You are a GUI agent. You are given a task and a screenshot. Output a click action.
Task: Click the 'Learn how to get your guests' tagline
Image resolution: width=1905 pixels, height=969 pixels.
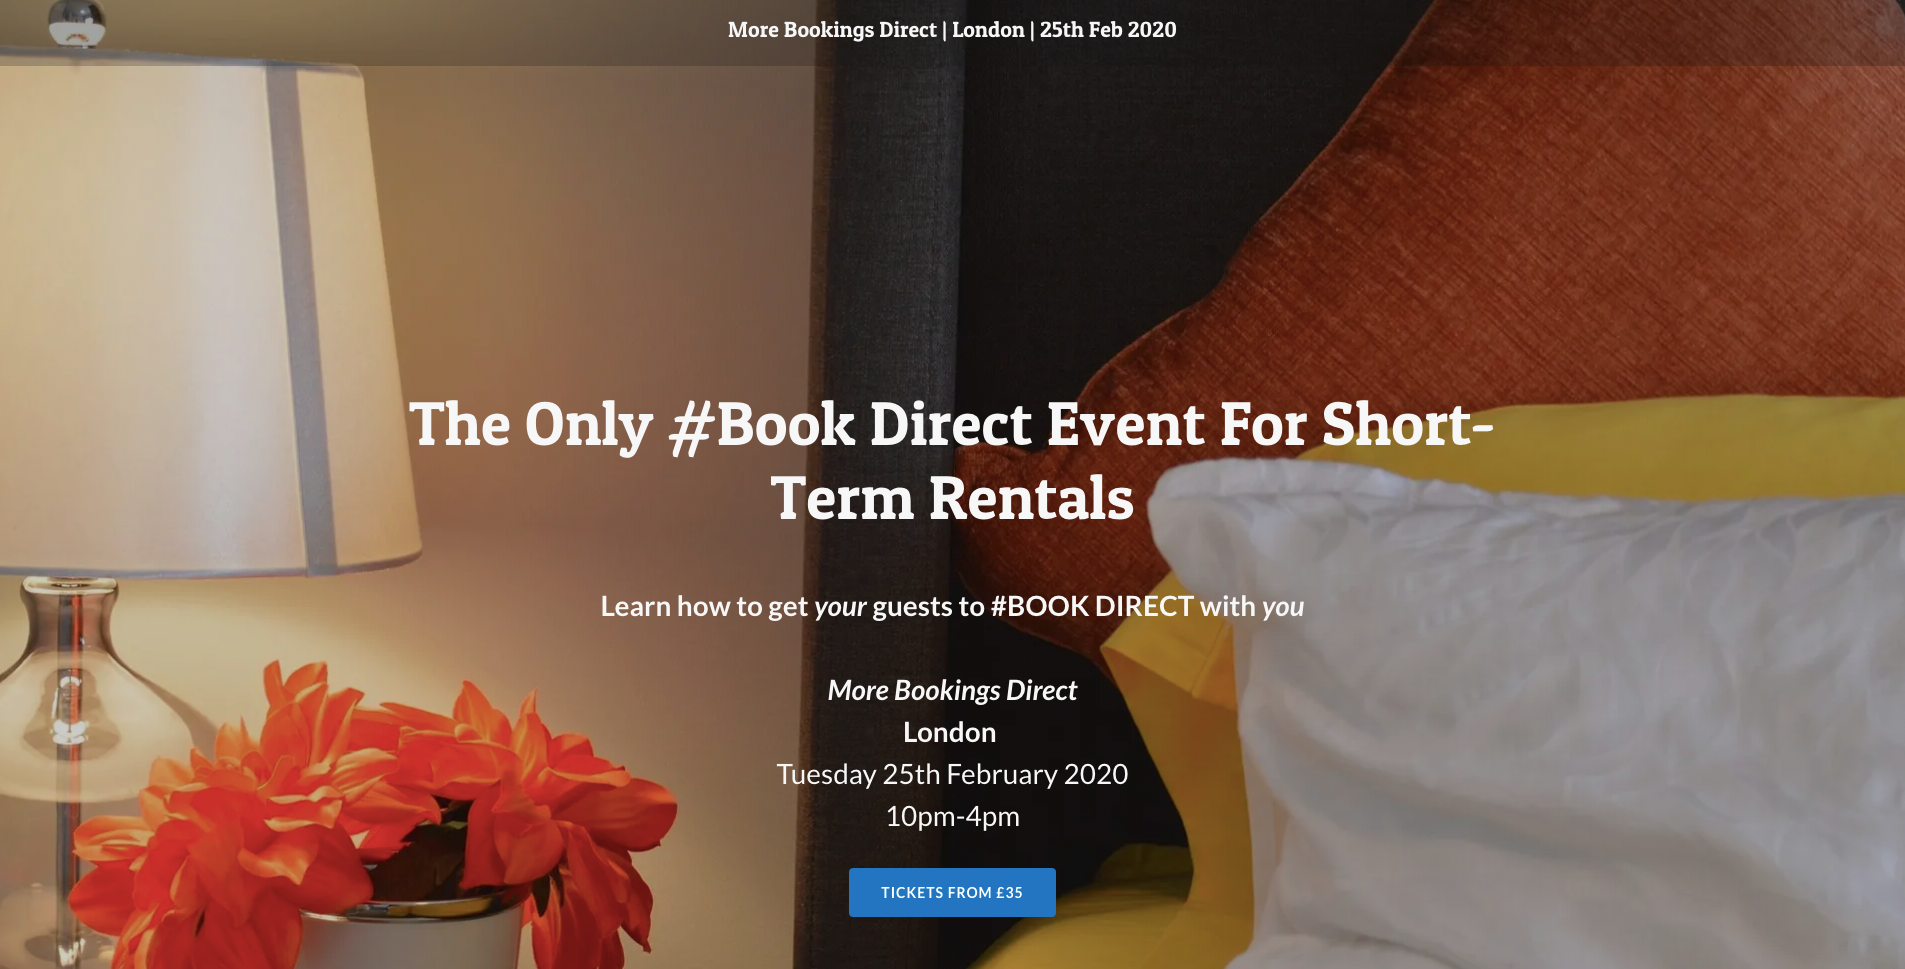pyautogui.click(x=952, y=606)
